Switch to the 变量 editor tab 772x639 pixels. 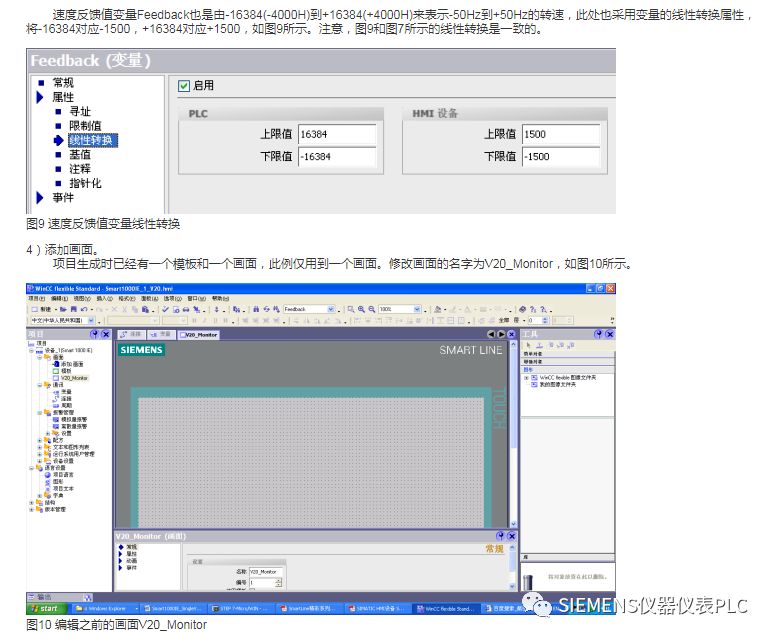click(x=161, y=334)
